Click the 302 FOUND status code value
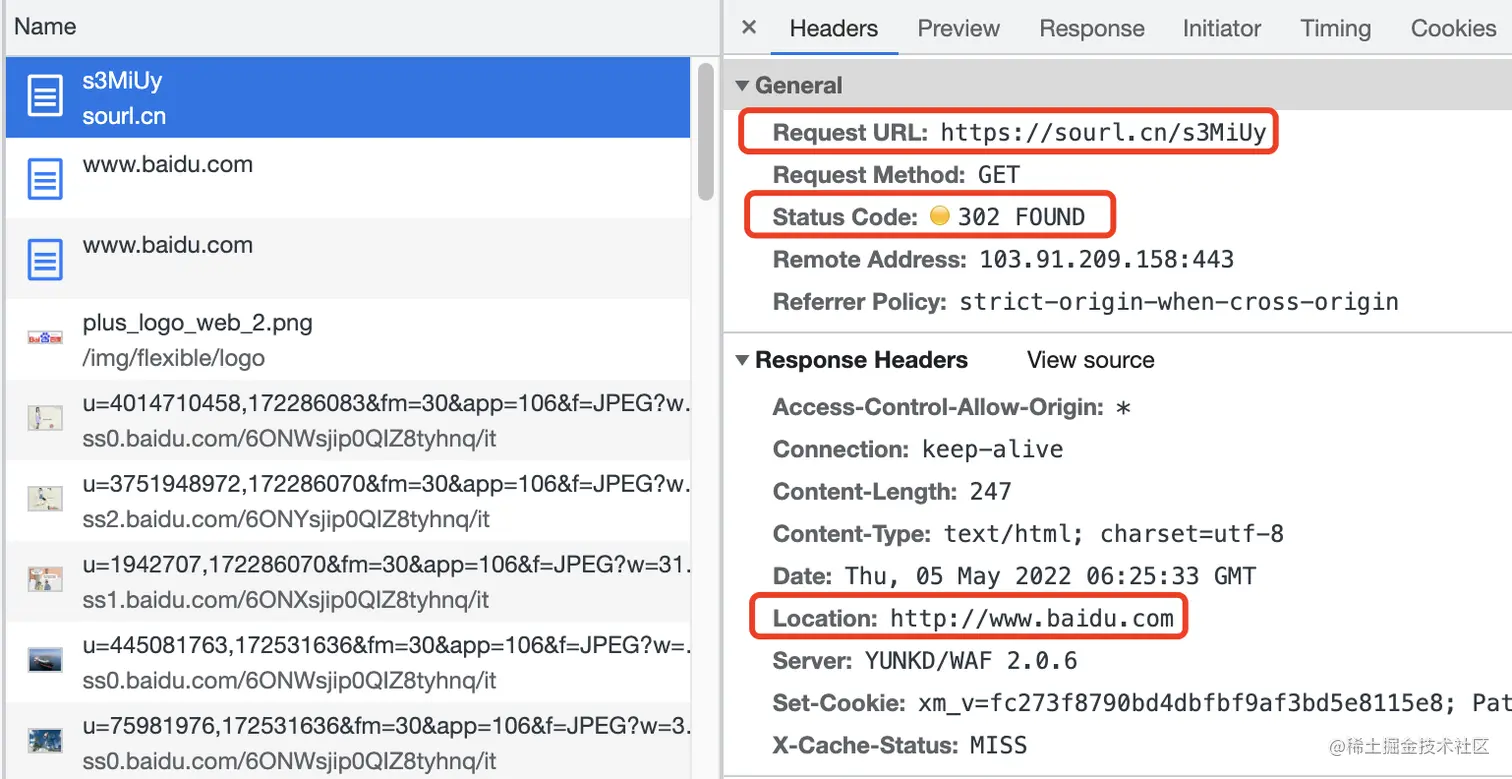Viewport: 1512px width, 779px height. 1021,217
